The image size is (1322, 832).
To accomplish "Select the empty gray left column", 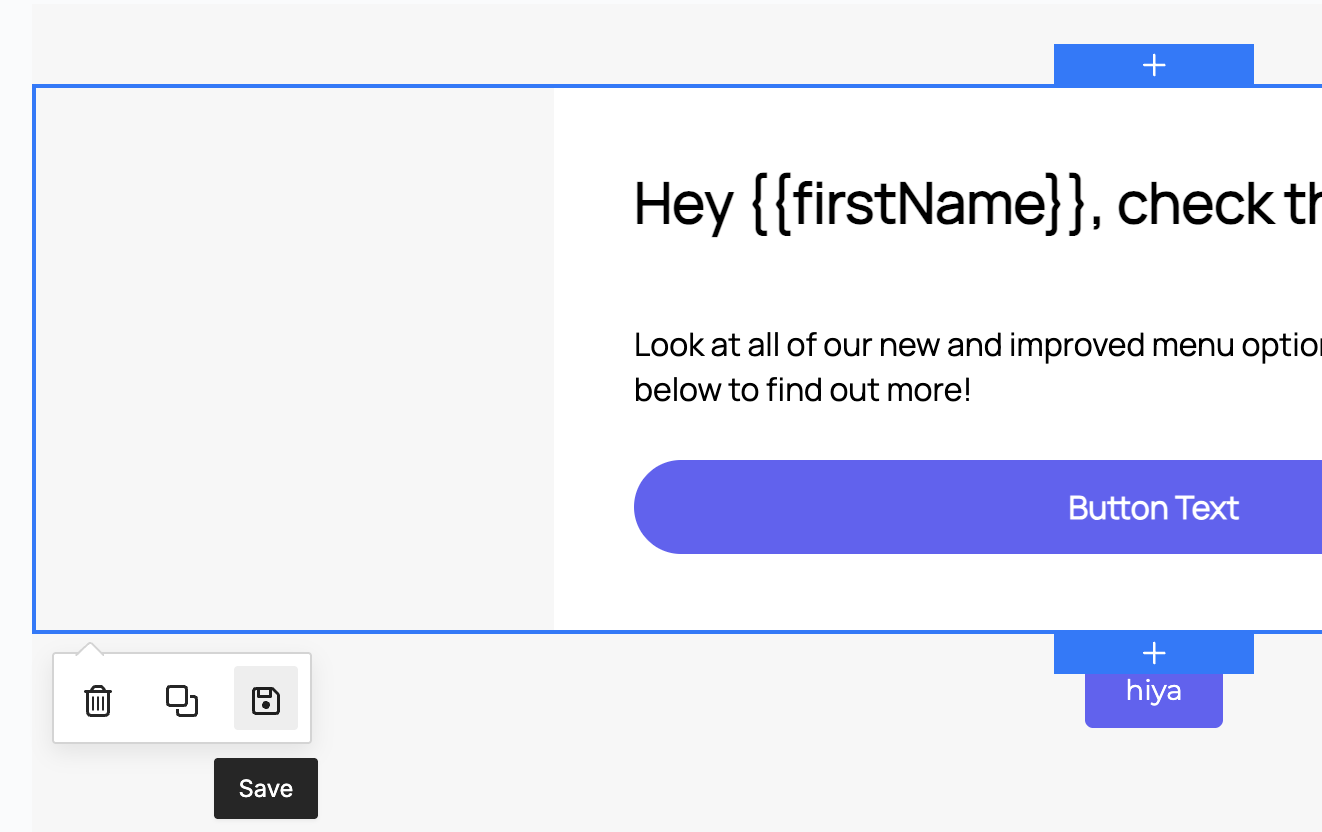I will pos(294,359).
